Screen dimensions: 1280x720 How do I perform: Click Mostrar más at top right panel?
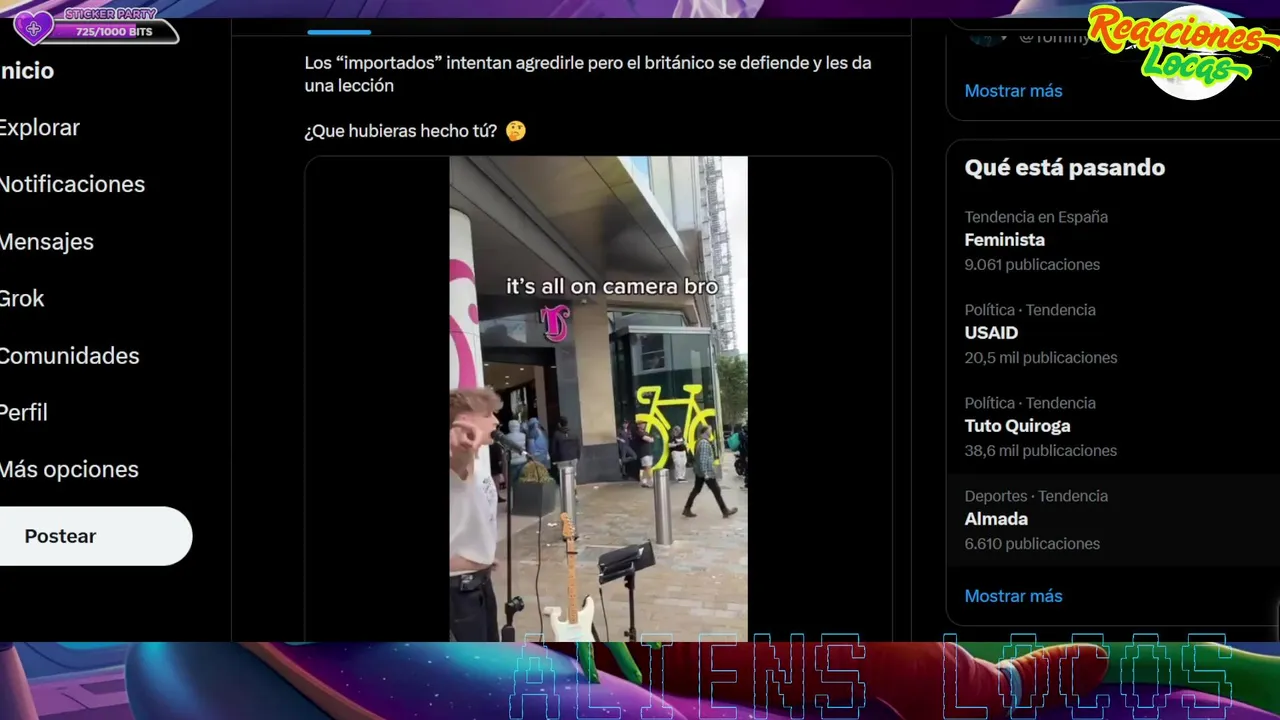coord(1013,91)
